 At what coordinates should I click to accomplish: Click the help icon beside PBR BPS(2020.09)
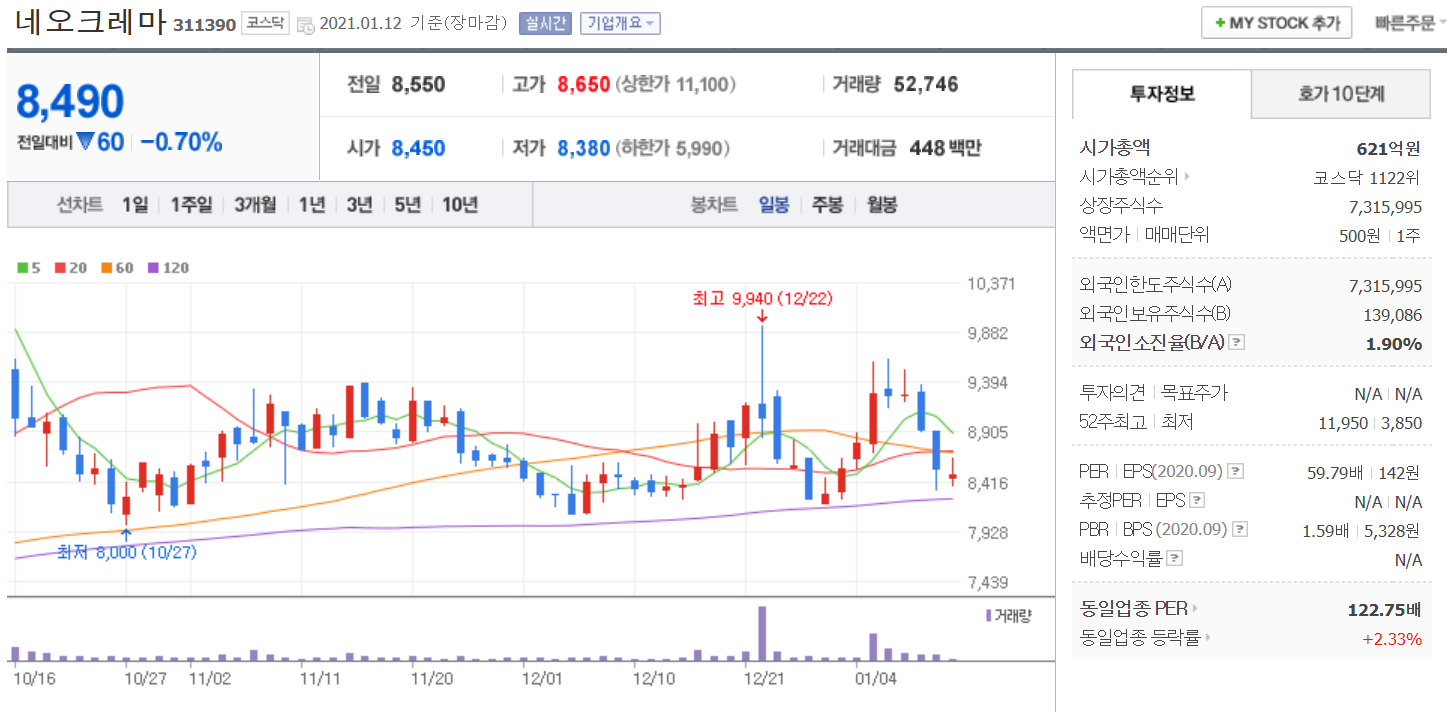[x=1240, y=530]
